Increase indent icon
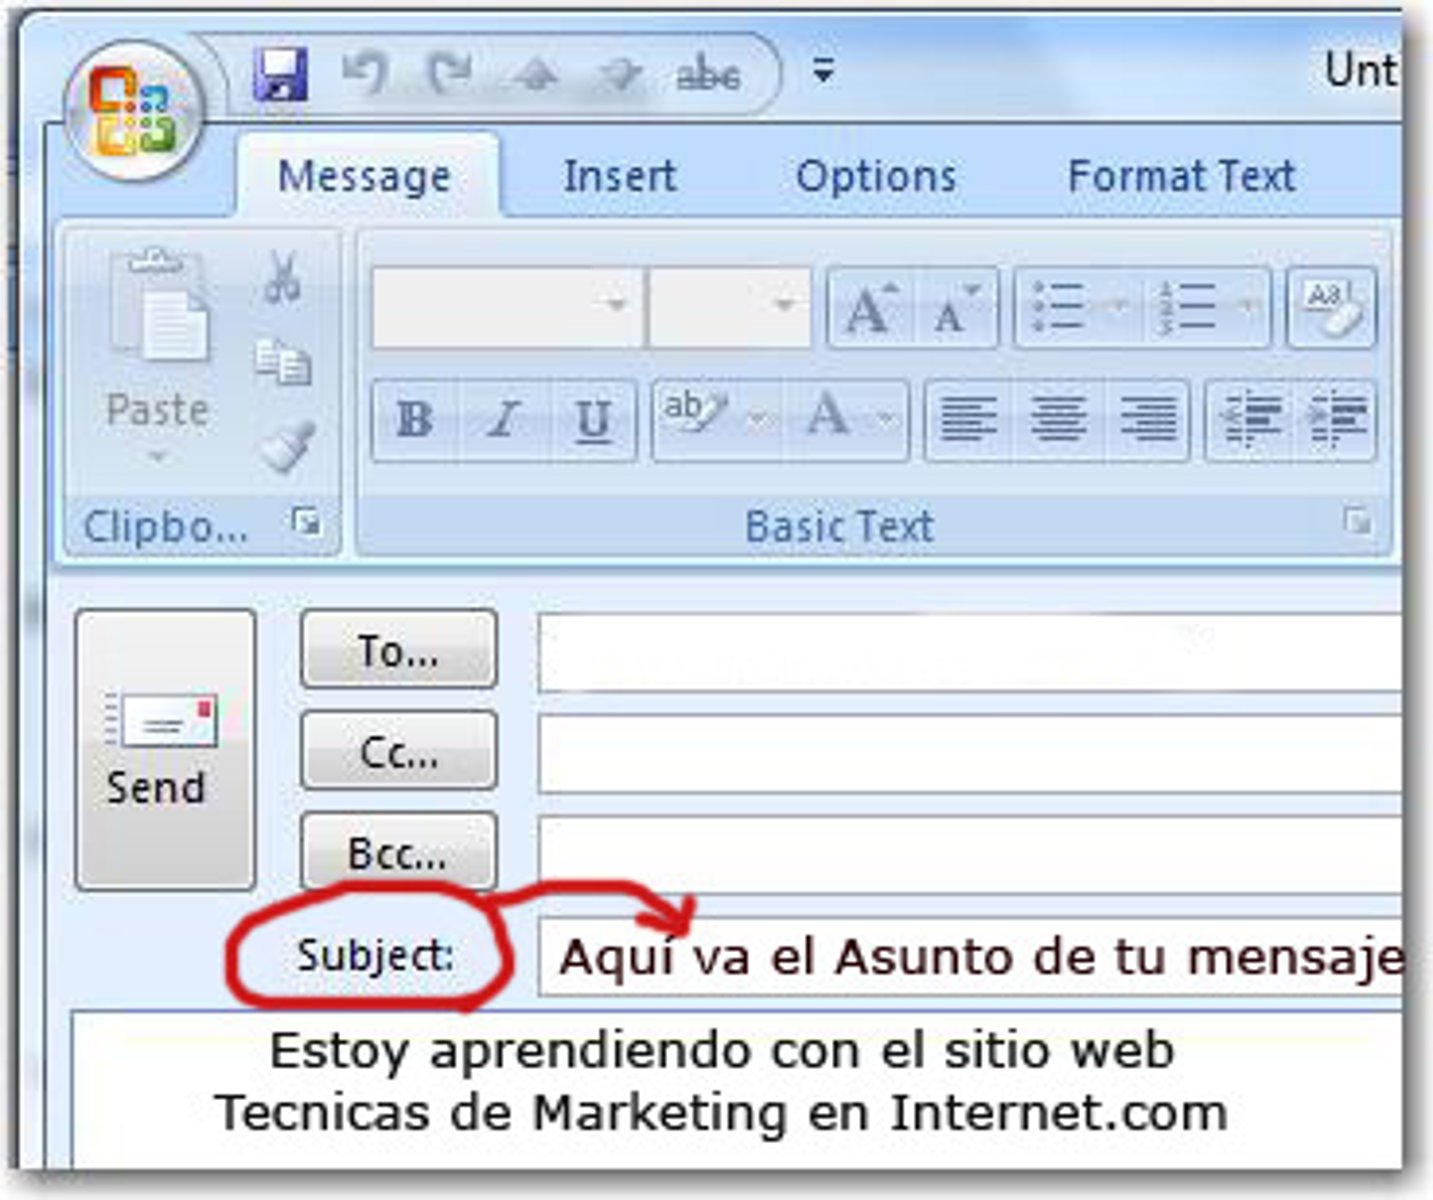 1337,420
